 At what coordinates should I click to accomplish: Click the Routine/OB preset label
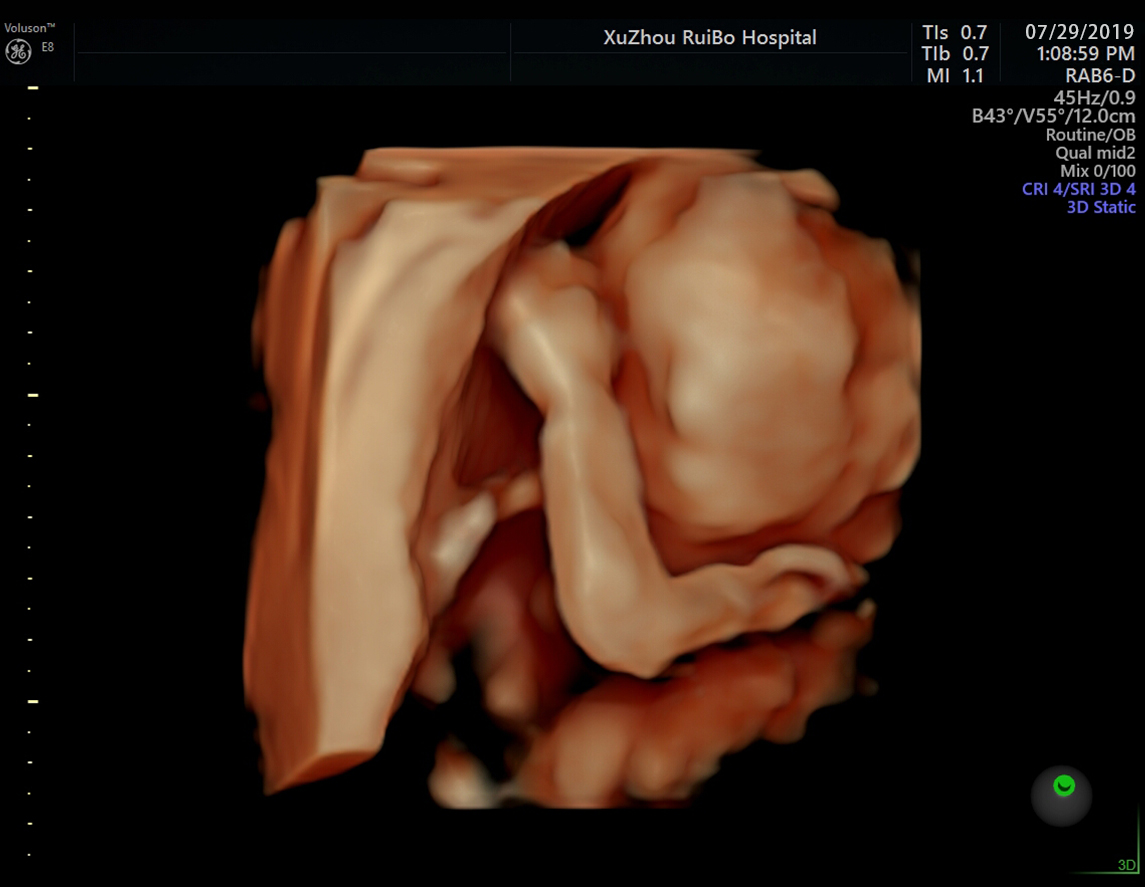1090,135
